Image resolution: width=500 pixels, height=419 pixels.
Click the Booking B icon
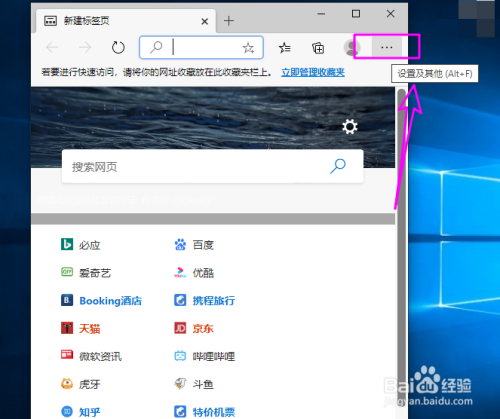point(67,300)
